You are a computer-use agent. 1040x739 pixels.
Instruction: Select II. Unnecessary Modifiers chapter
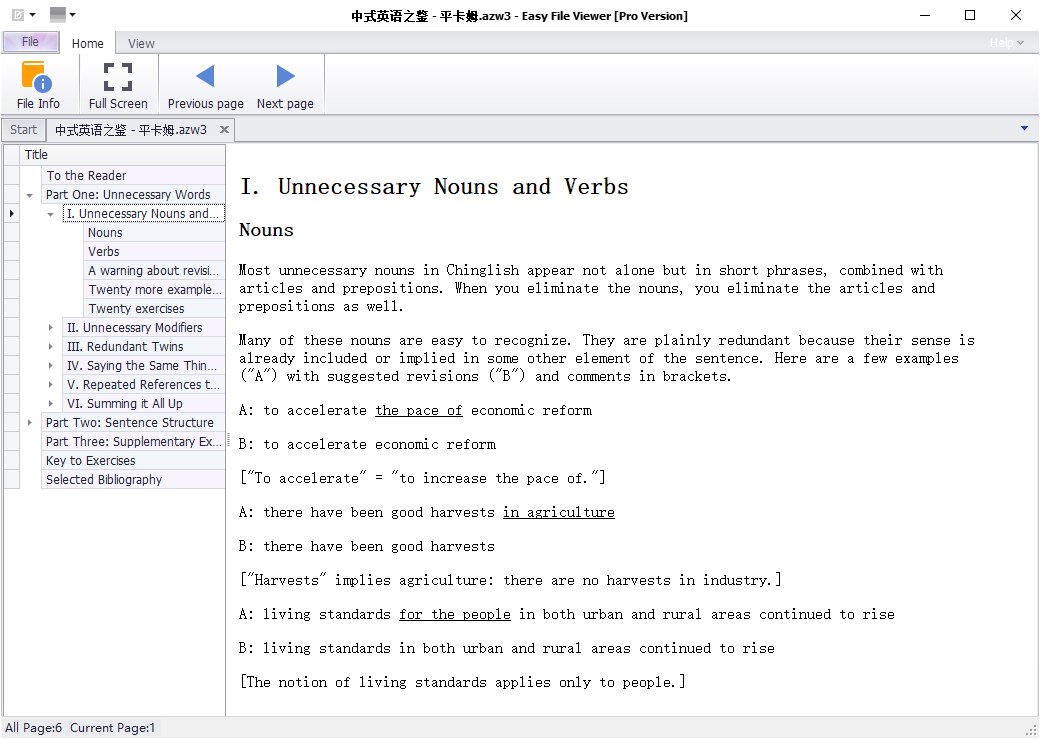coord(144,328)
